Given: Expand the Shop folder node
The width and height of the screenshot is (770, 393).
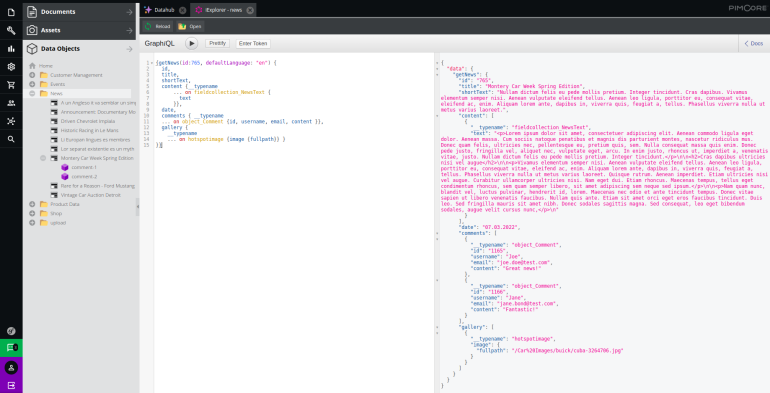Looking at the screenshot, I should (32, 214).
